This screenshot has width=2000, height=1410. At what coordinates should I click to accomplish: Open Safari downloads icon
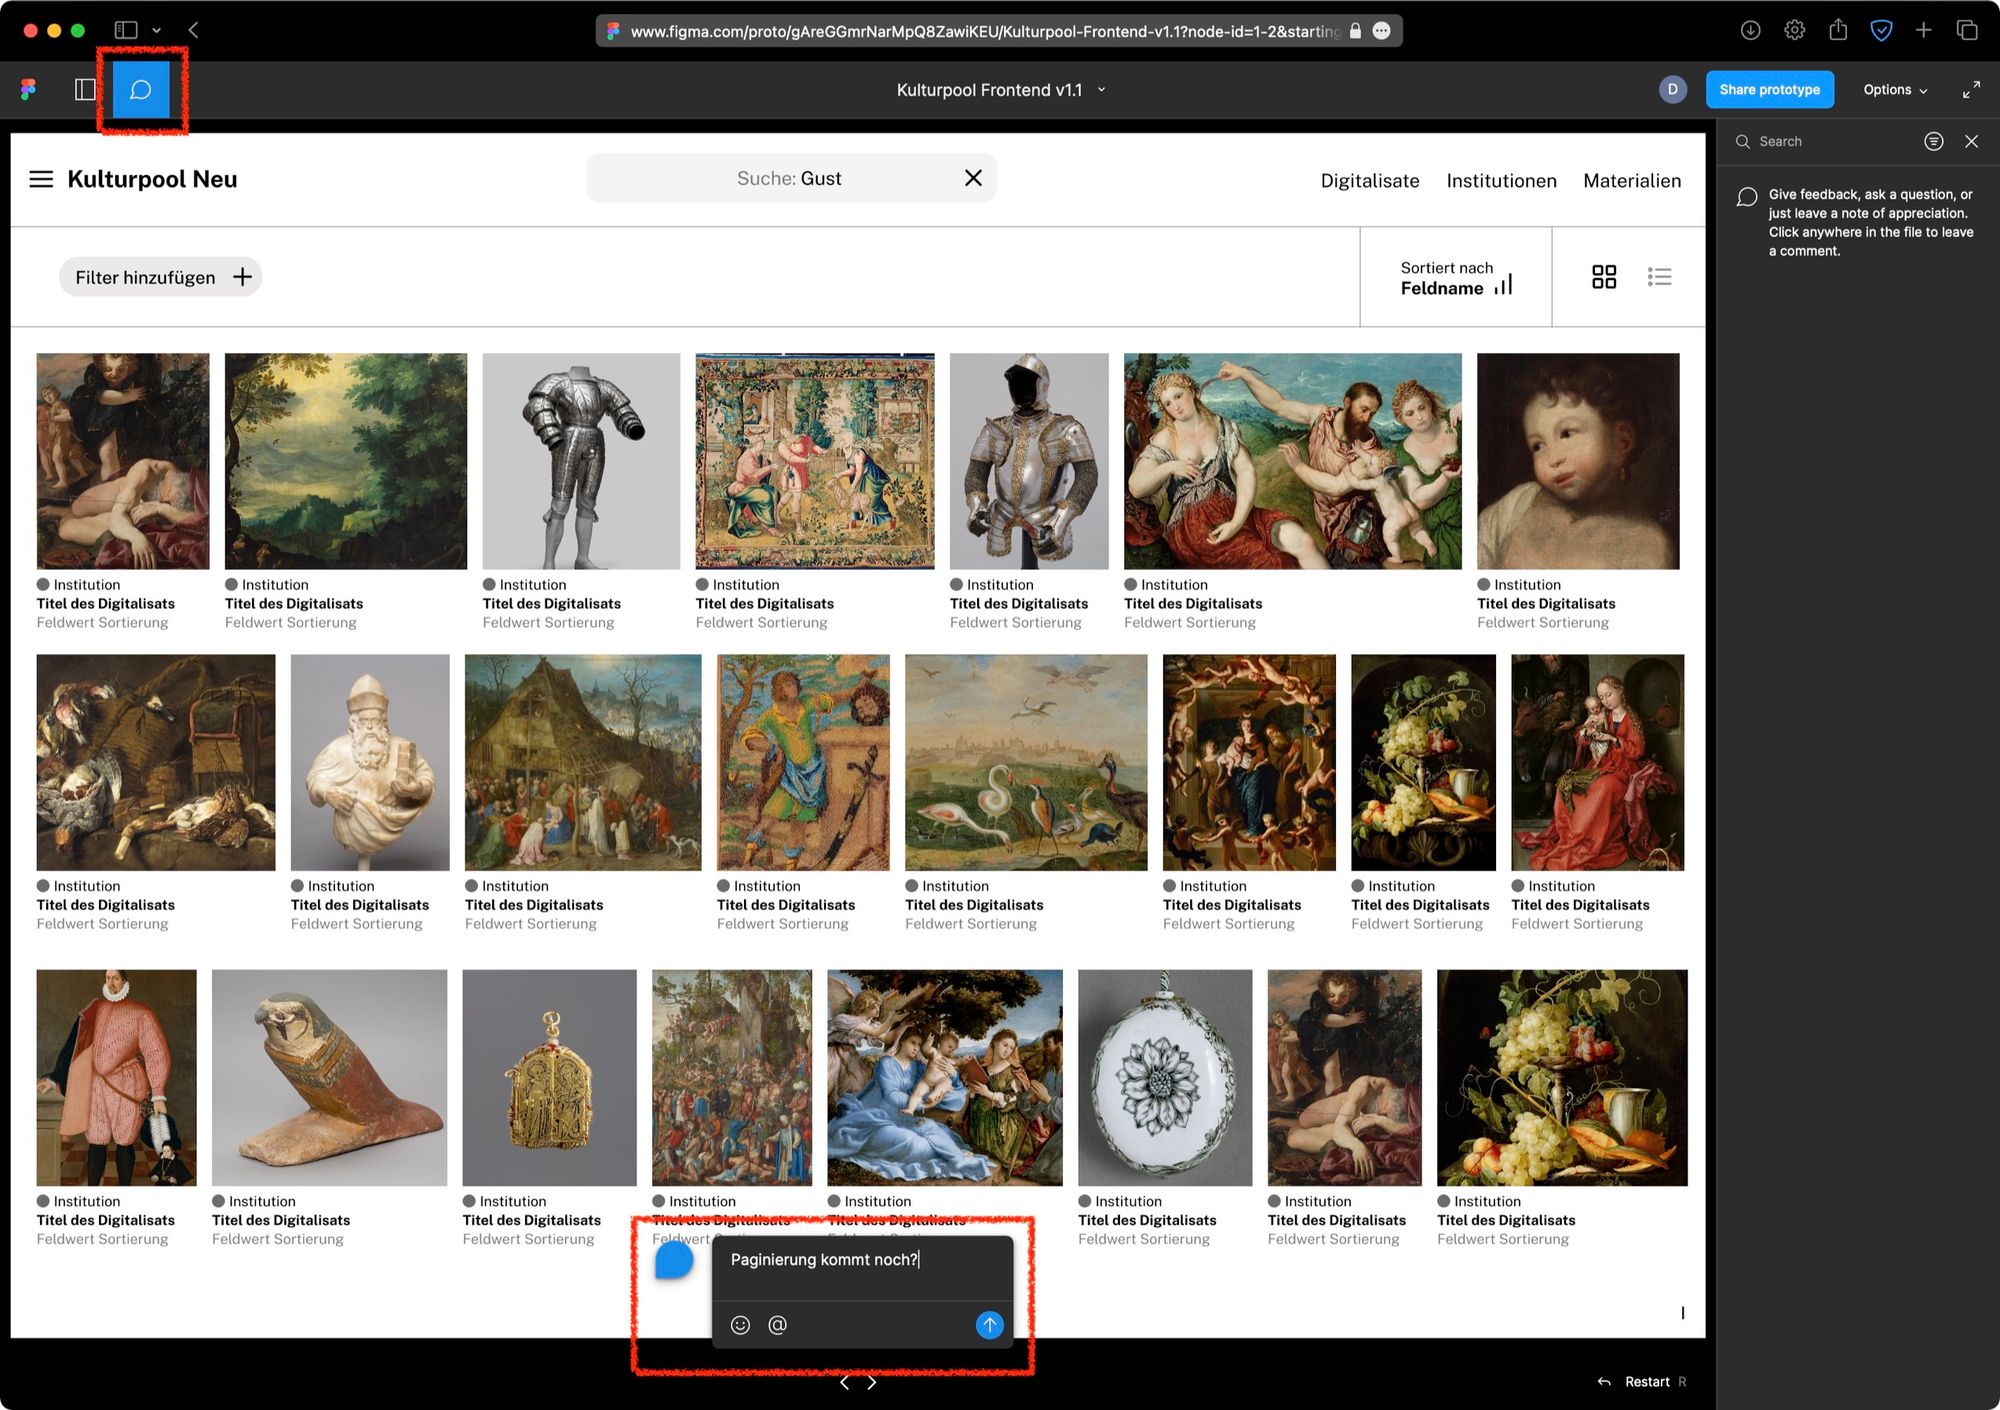click(x=1750, y=30)
